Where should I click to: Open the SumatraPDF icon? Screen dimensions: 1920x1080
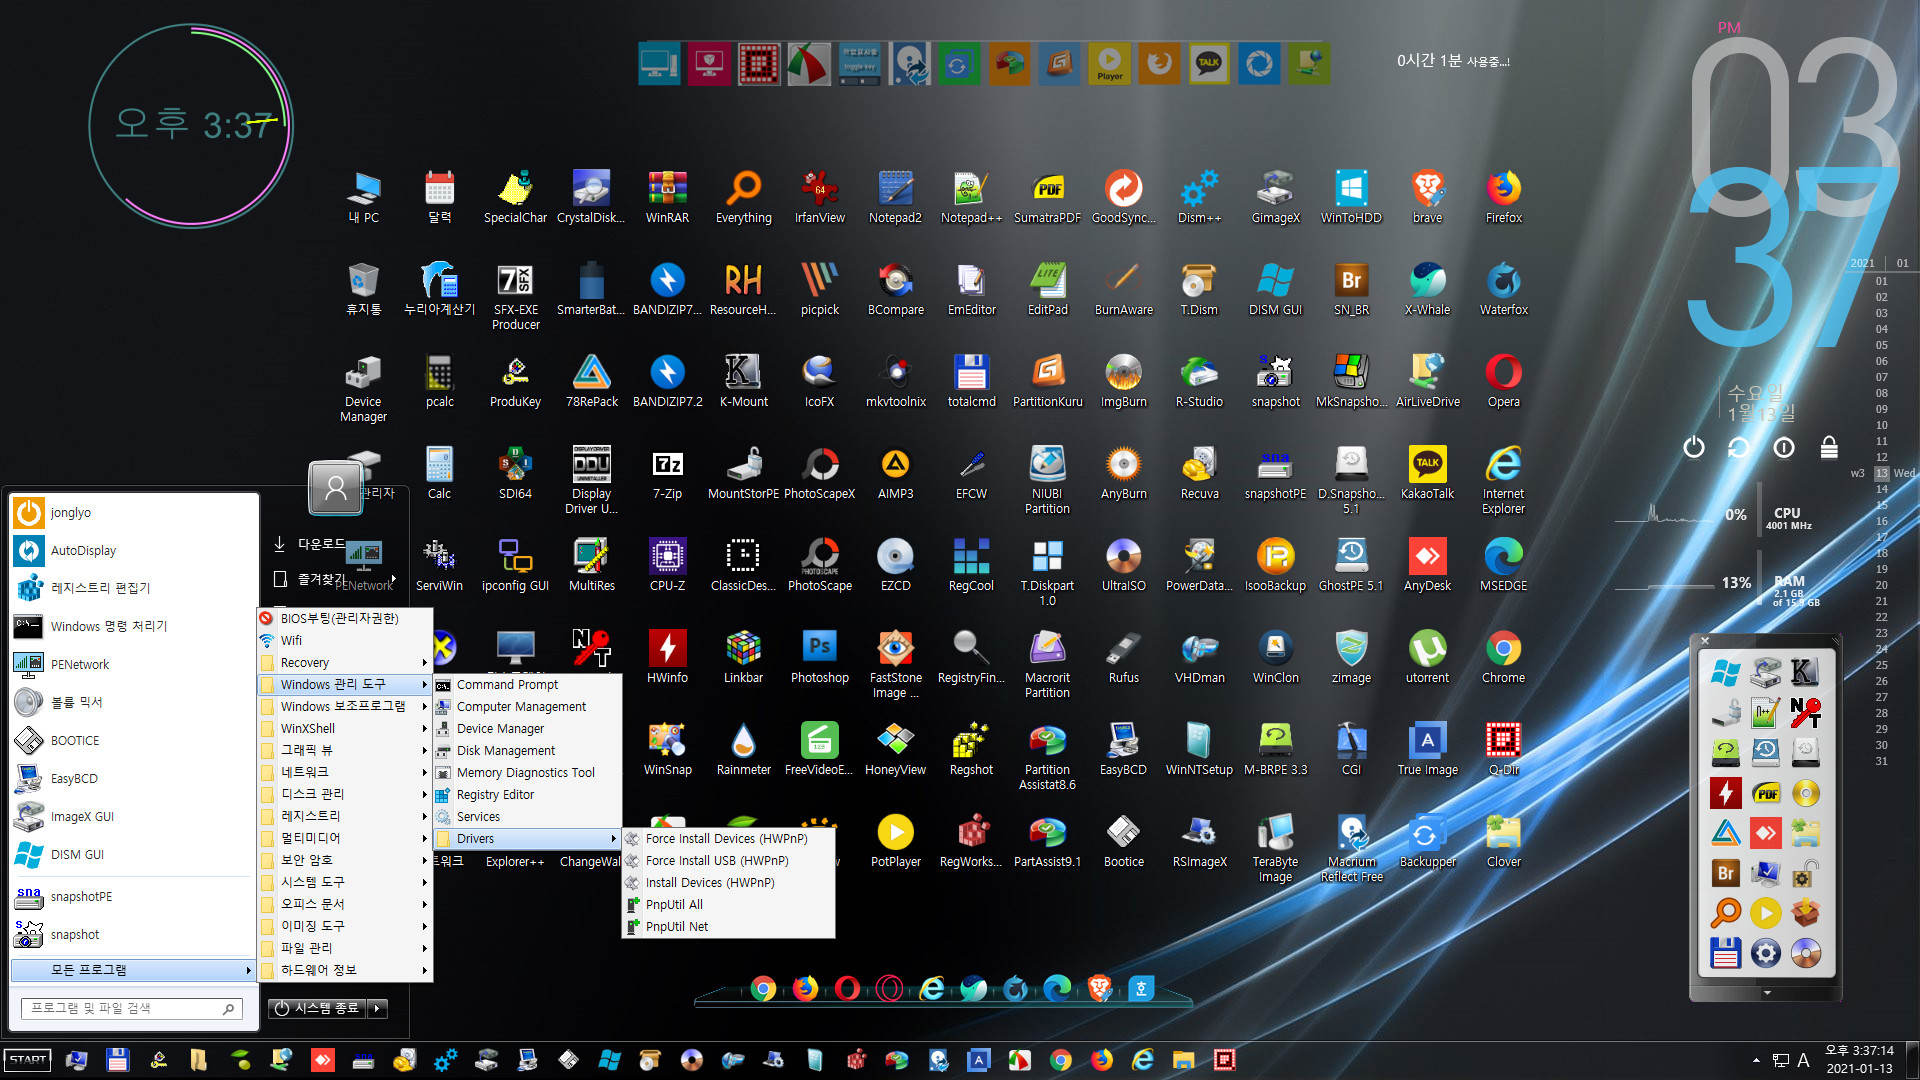(1047, 196)
